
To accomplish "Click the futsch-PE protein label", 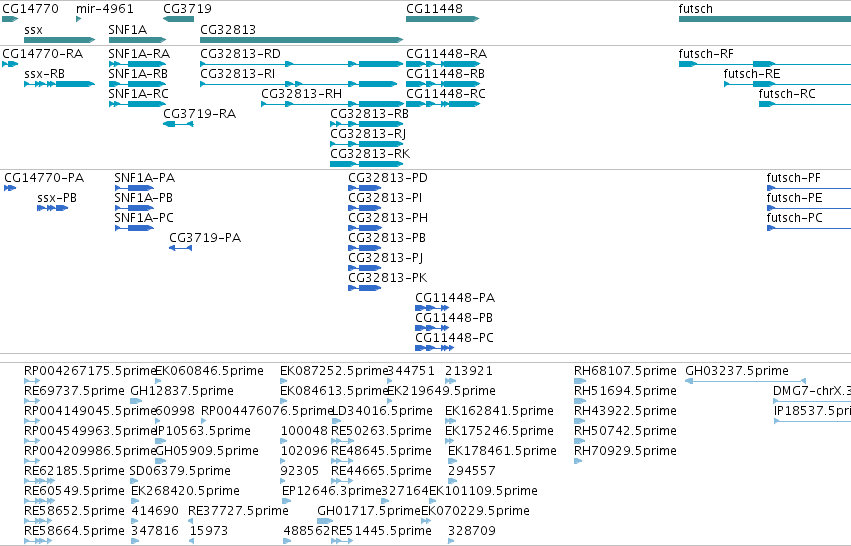I will point(795,198).
